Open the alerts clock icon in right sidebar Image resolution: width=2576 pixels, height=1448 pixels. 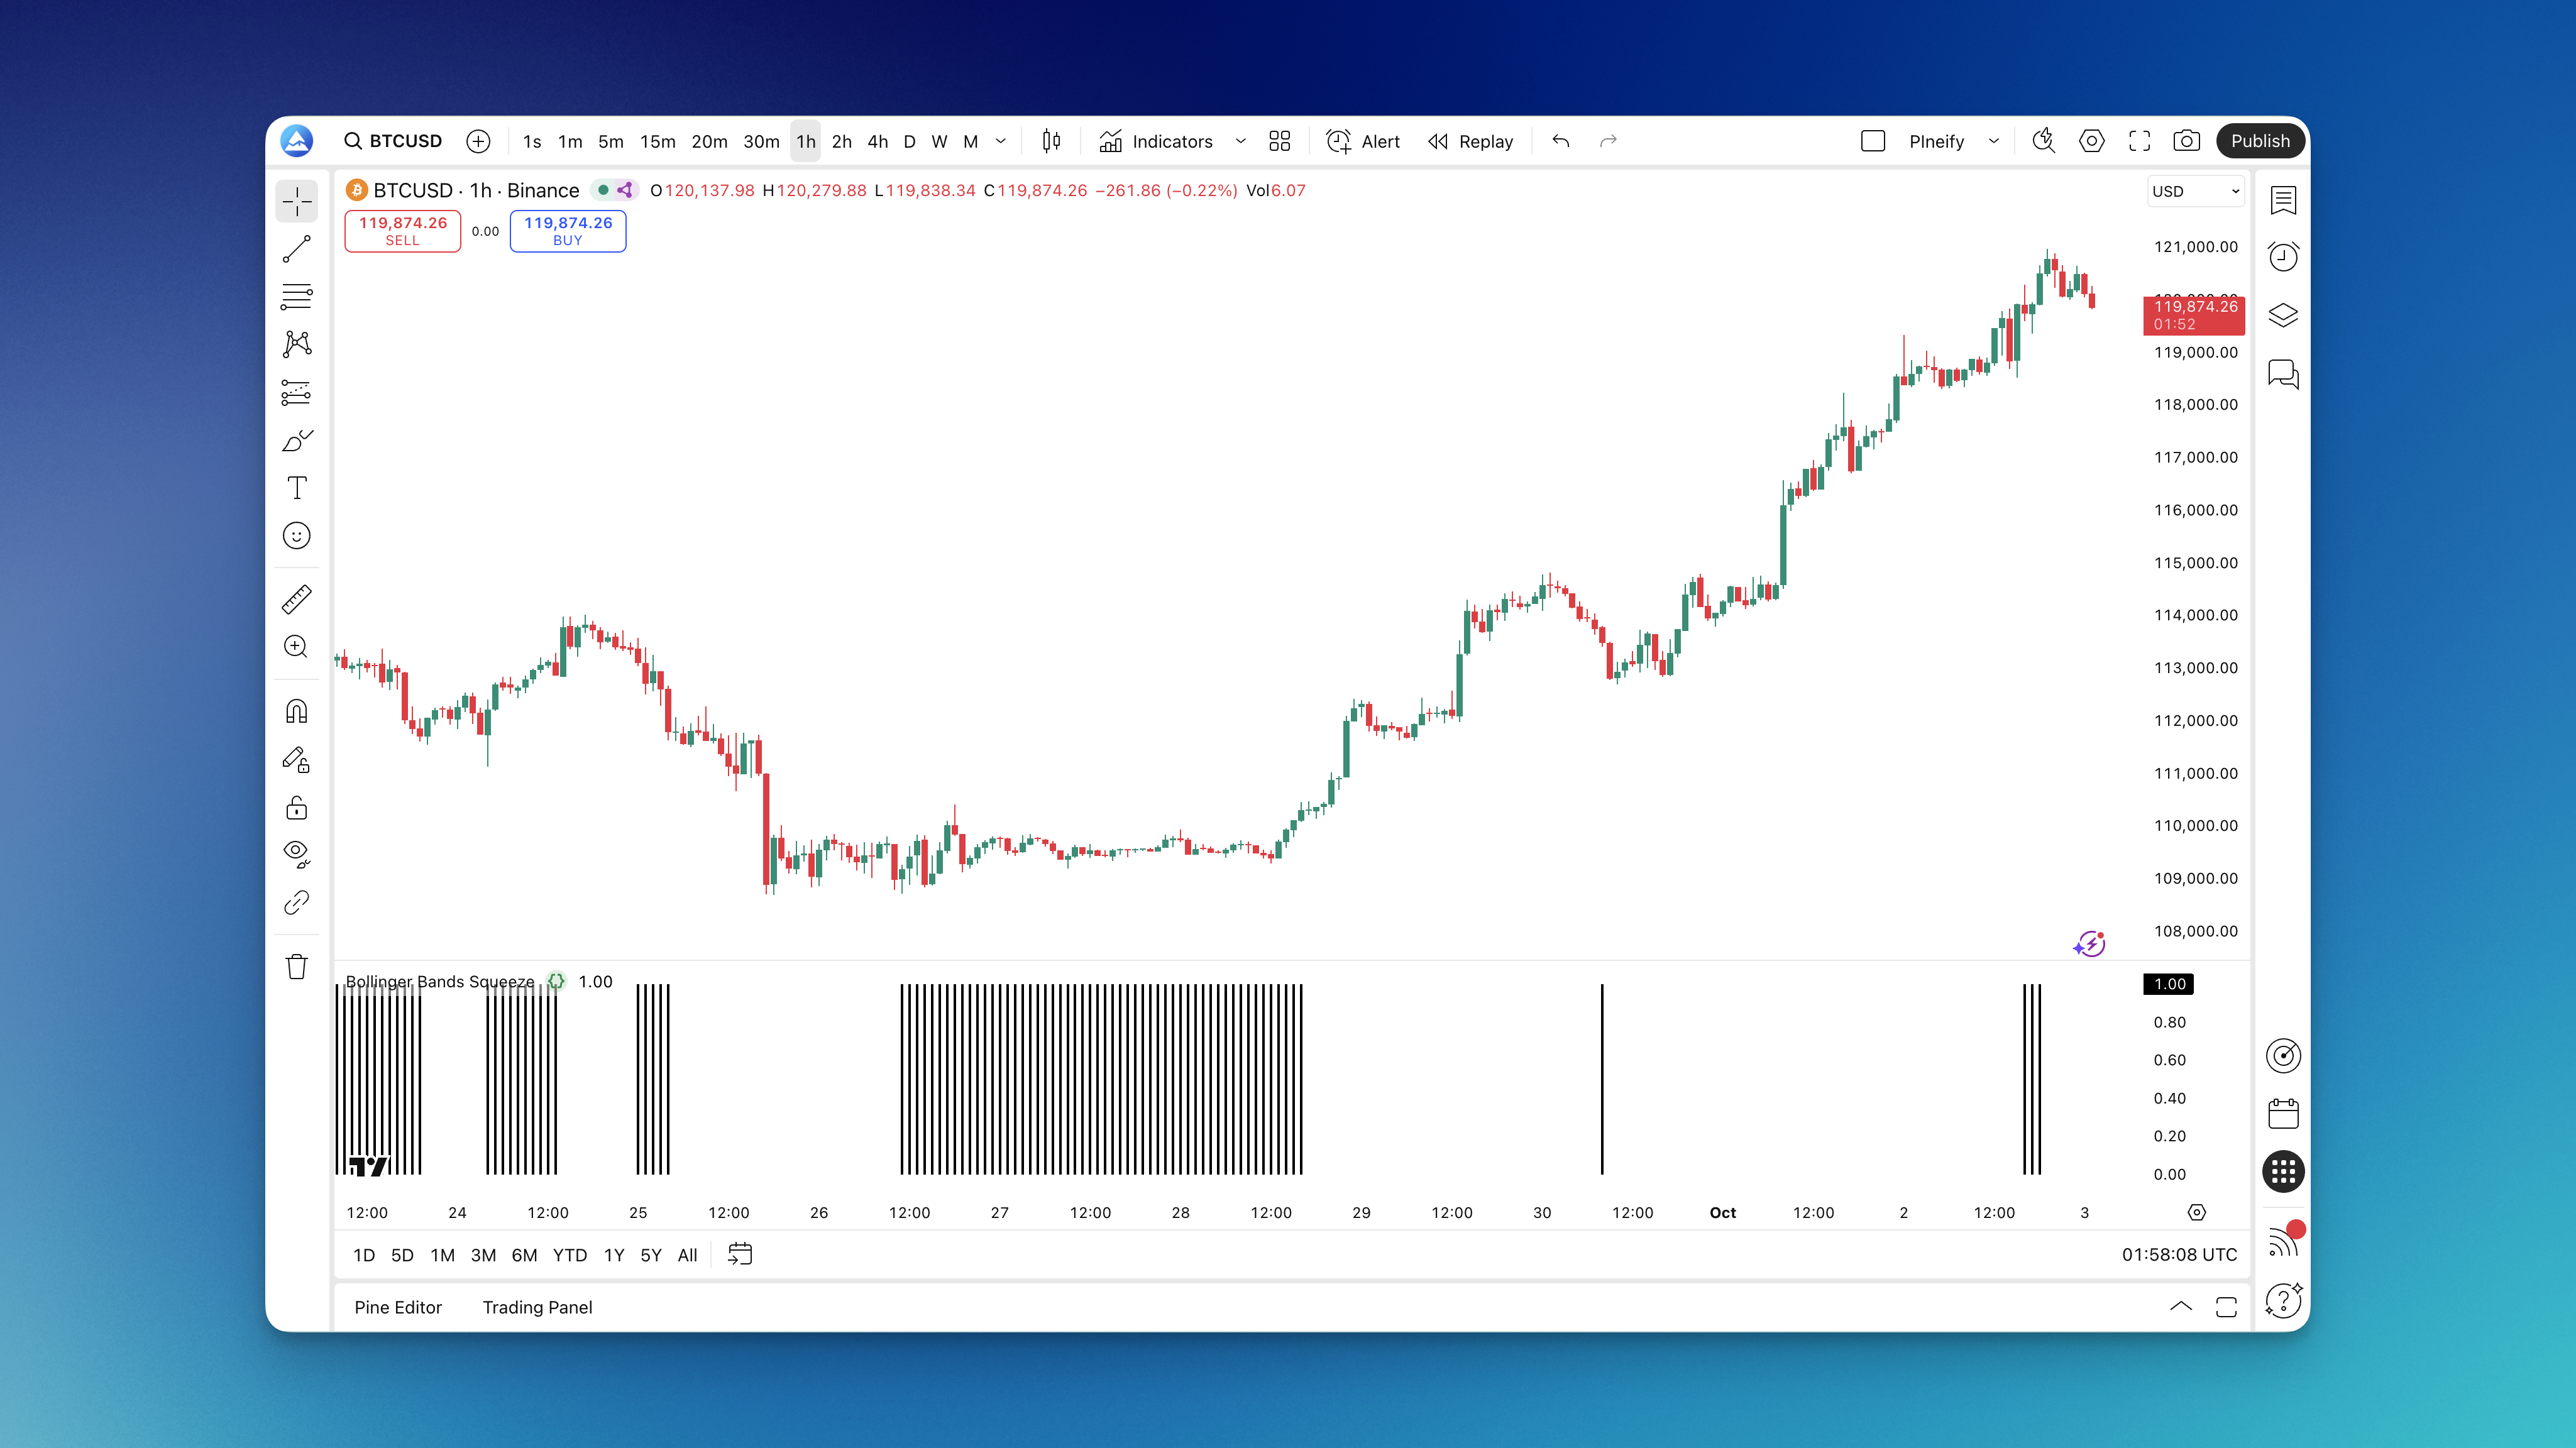(2283, 257)
